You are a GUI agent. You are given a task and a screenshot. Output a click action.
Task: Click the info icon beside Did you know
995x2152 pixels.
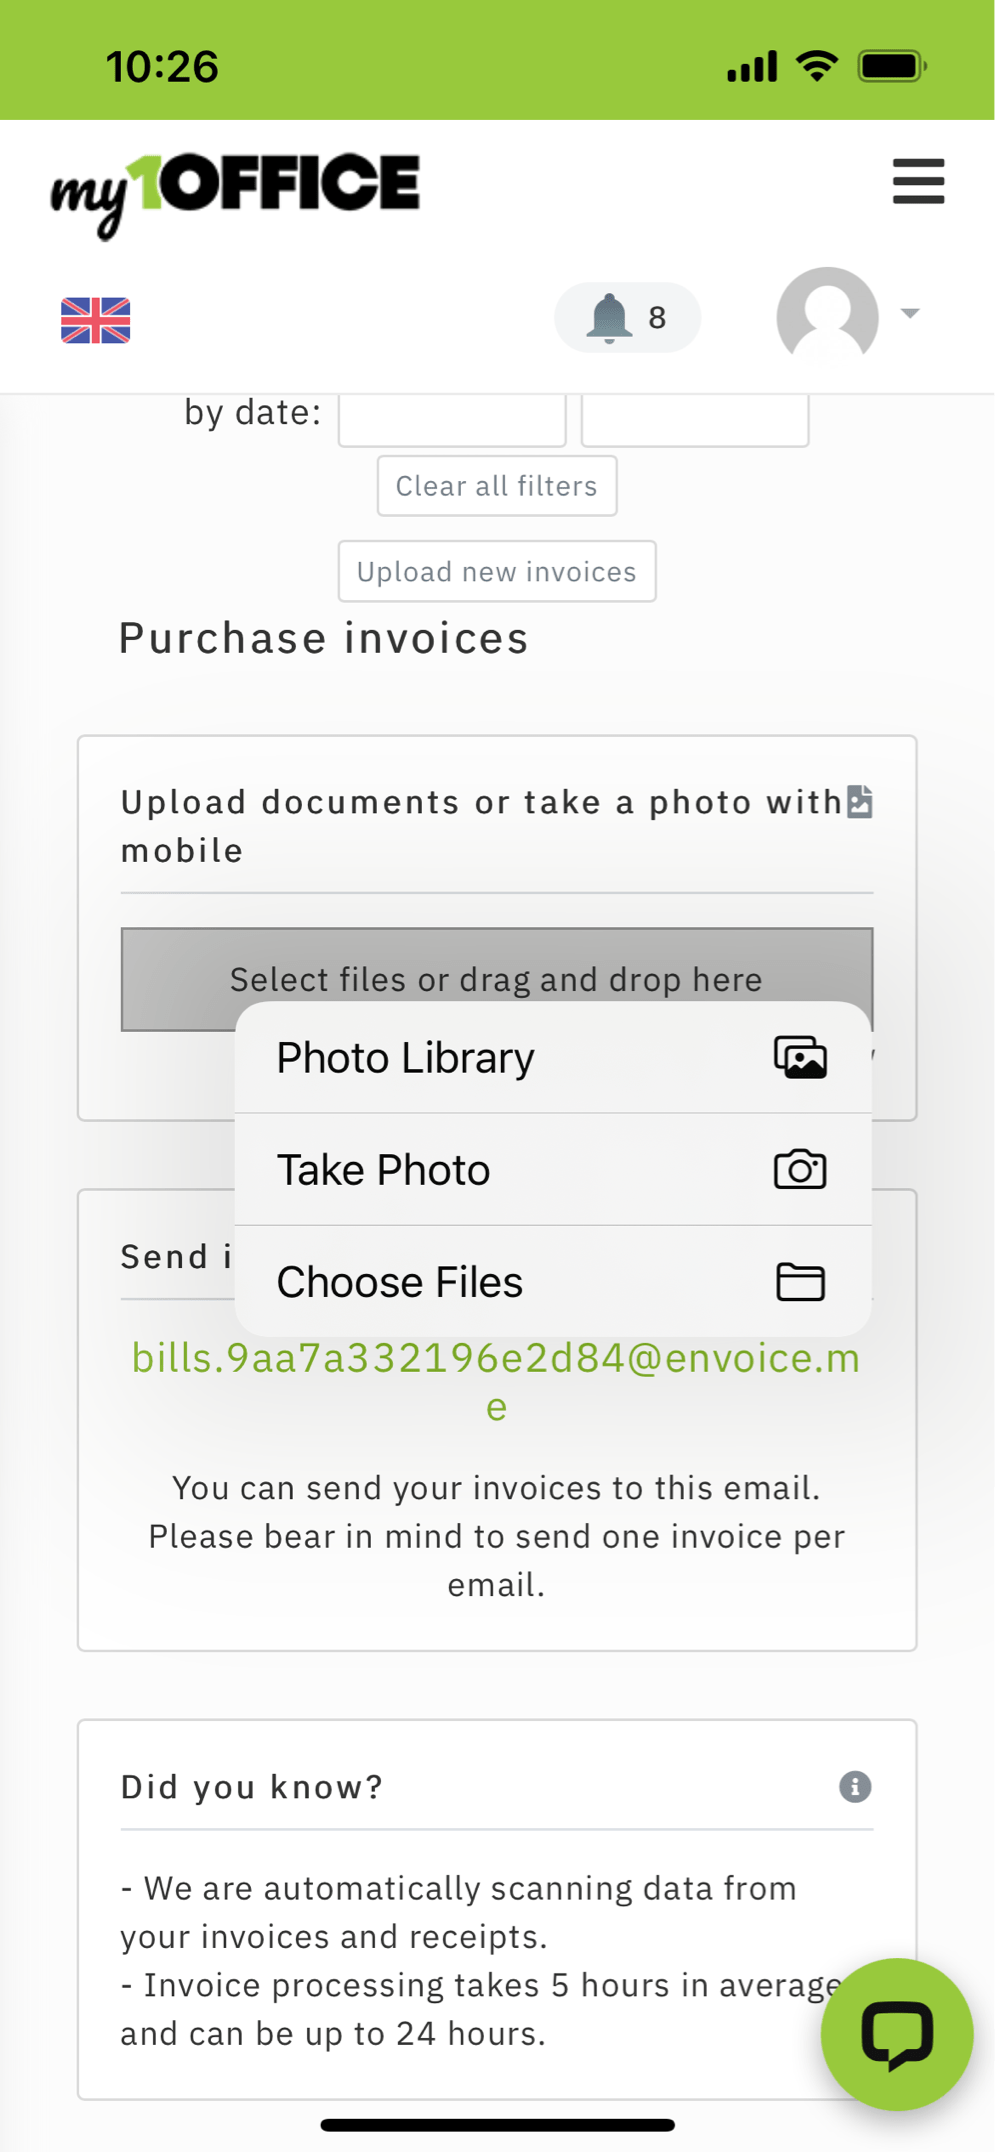(x=855, y=1786)
